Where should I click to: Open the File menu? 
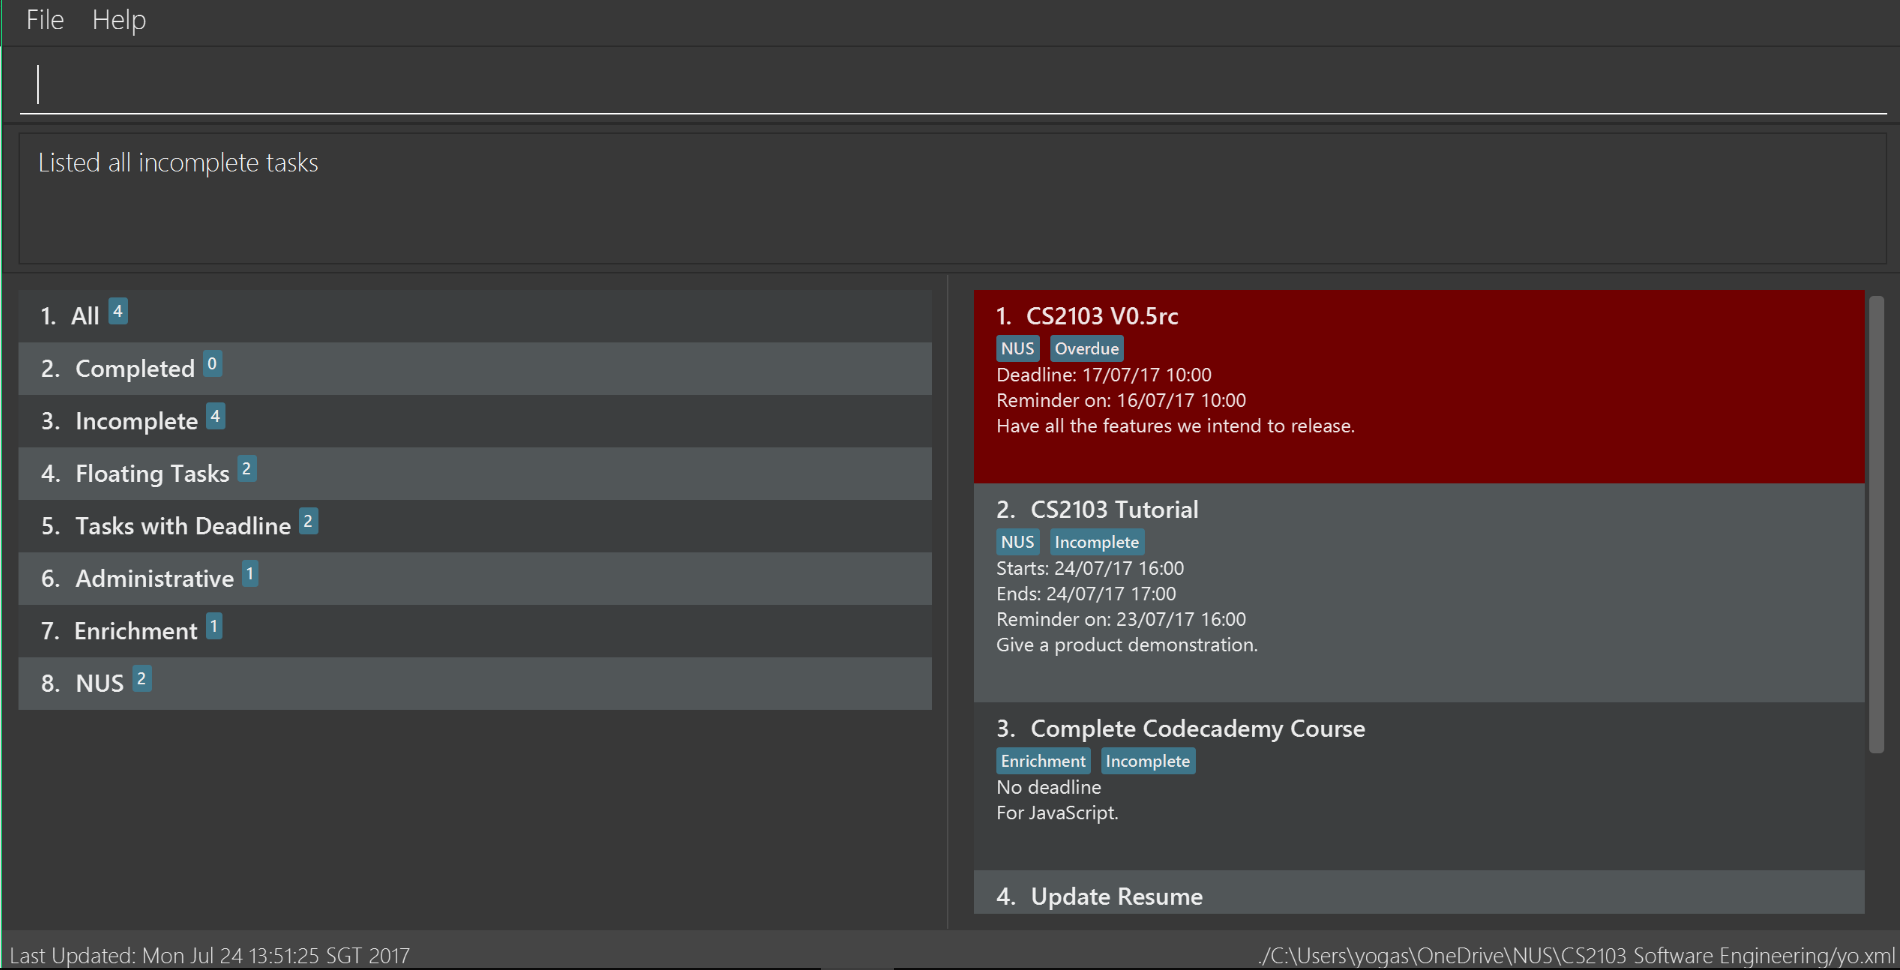45,20
